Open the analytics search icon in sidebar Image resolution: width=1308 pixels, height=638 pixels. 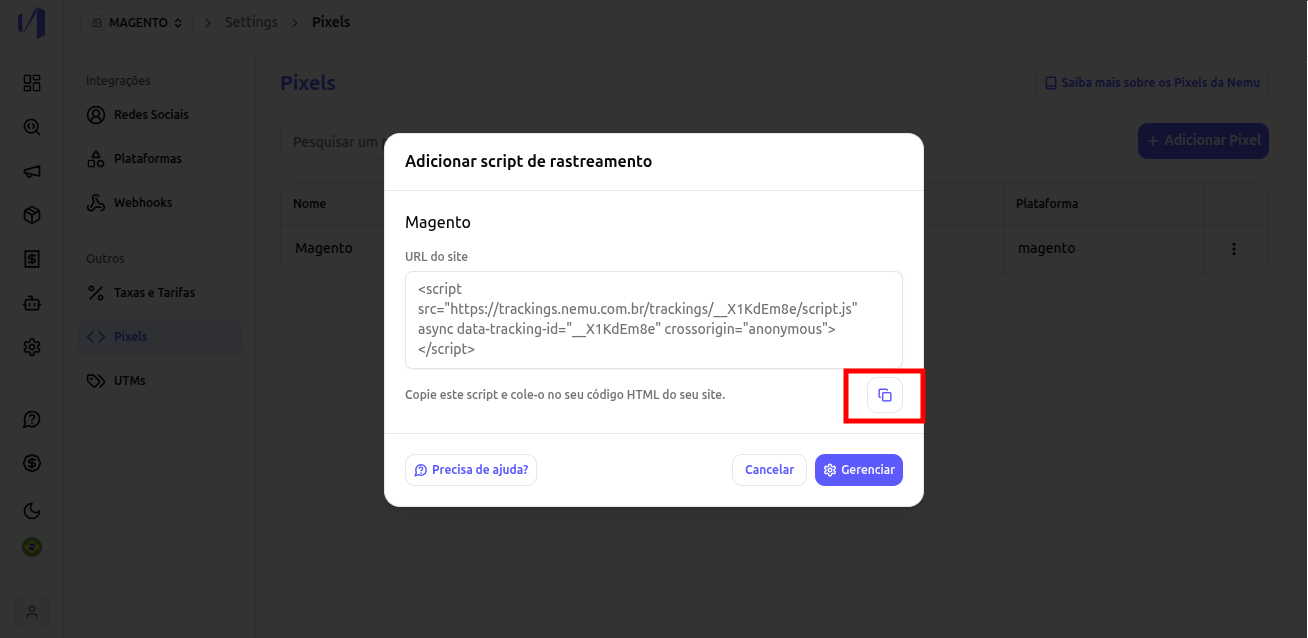[32, 127]
